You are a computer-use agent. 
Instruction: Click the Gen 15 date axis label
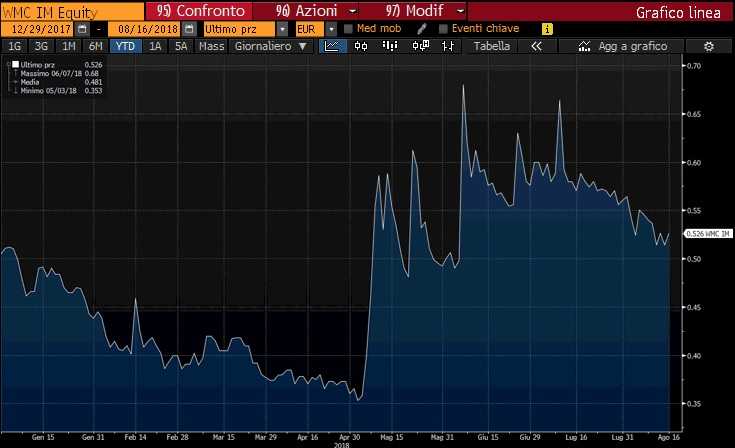point(43,437)
